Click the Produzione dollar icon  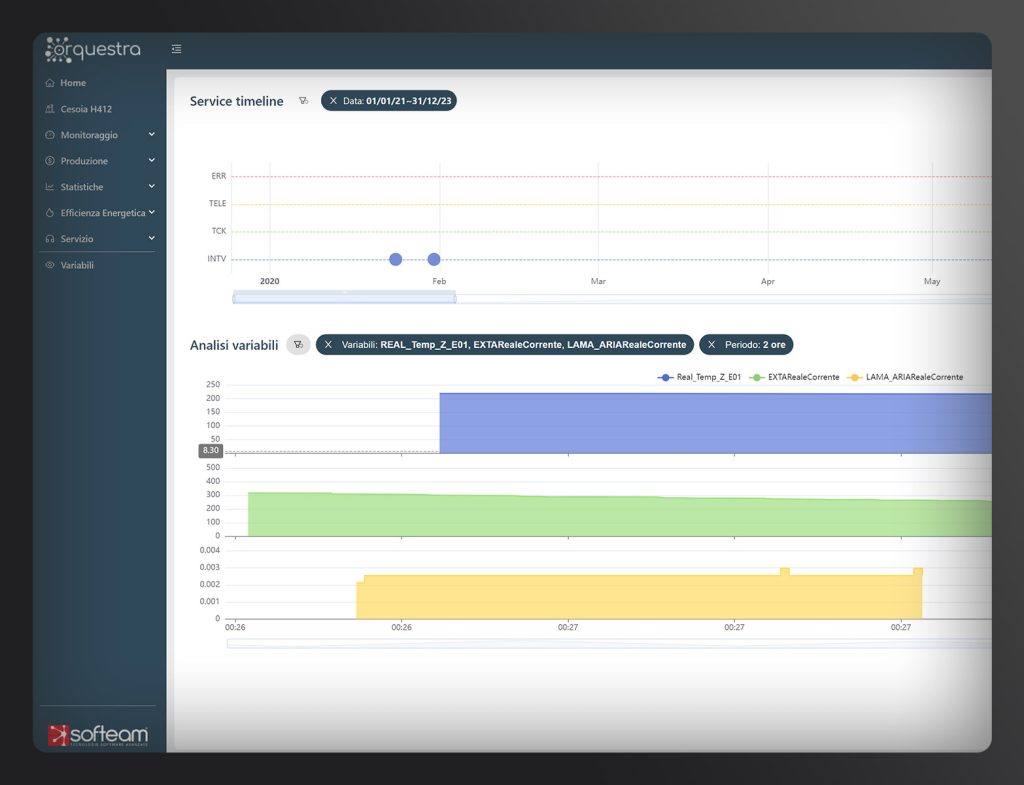point(52,160)
